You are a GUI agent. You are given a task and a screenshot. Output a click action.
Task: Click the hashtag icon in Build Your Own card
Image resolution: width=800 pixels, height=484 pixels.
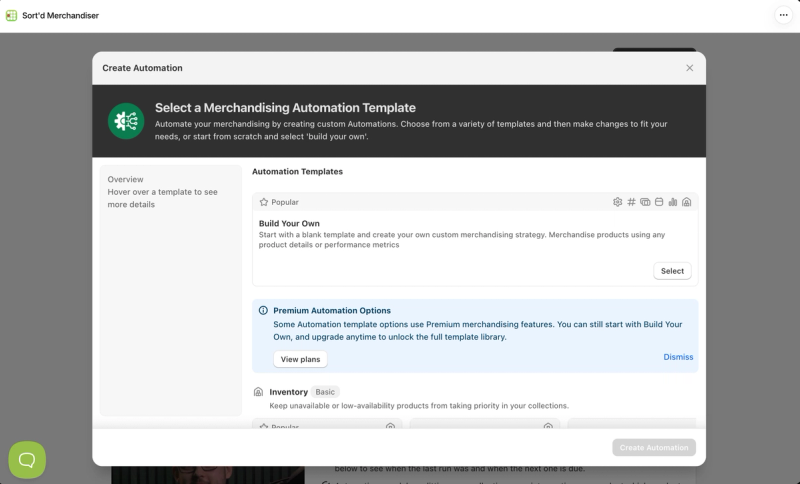[x=631, y=202]
